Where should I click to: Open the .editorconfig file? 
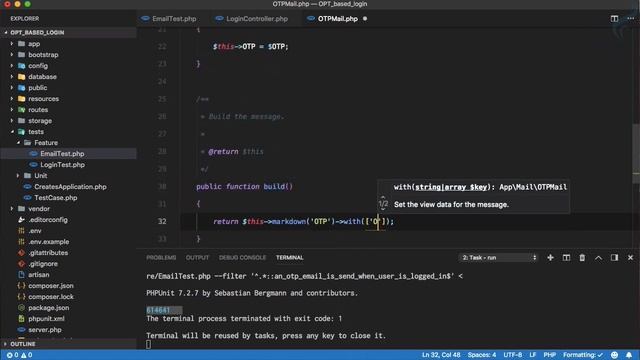[x=48, y=220]
